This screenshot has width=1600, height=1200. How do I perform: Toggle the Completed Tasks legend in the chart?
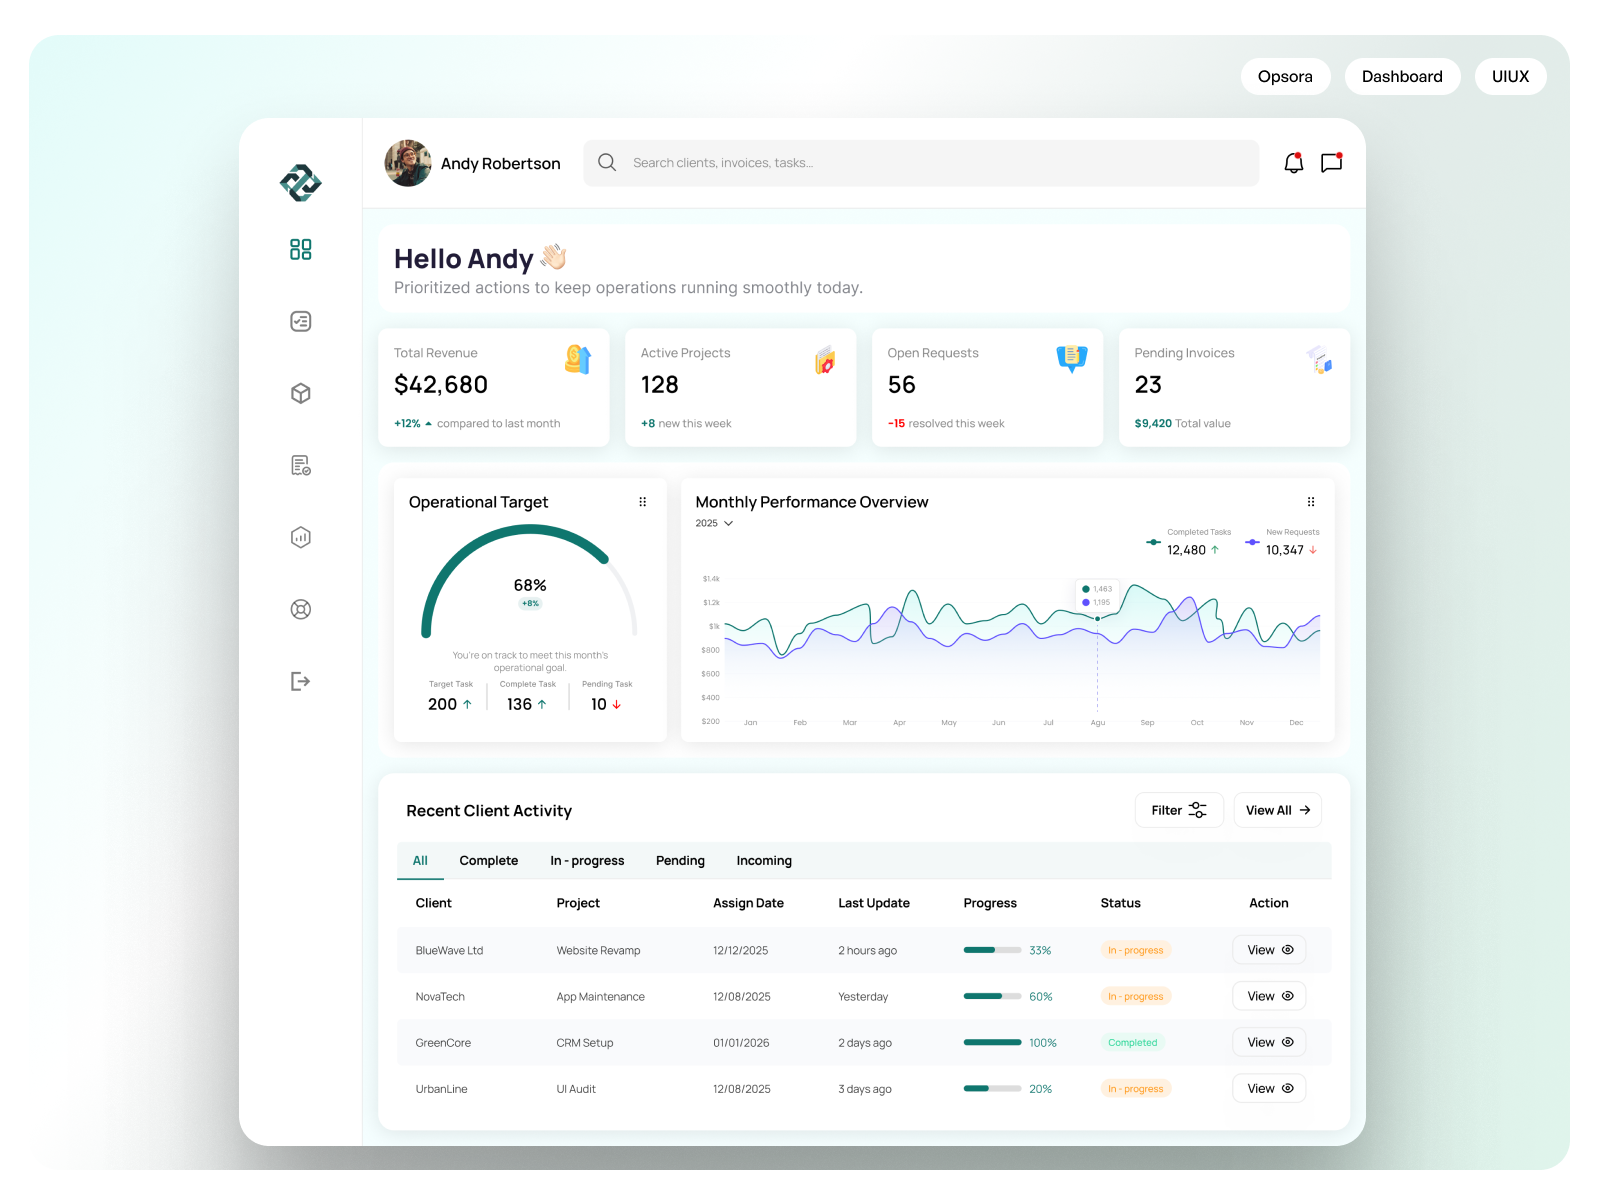[x=1185, y=540]
